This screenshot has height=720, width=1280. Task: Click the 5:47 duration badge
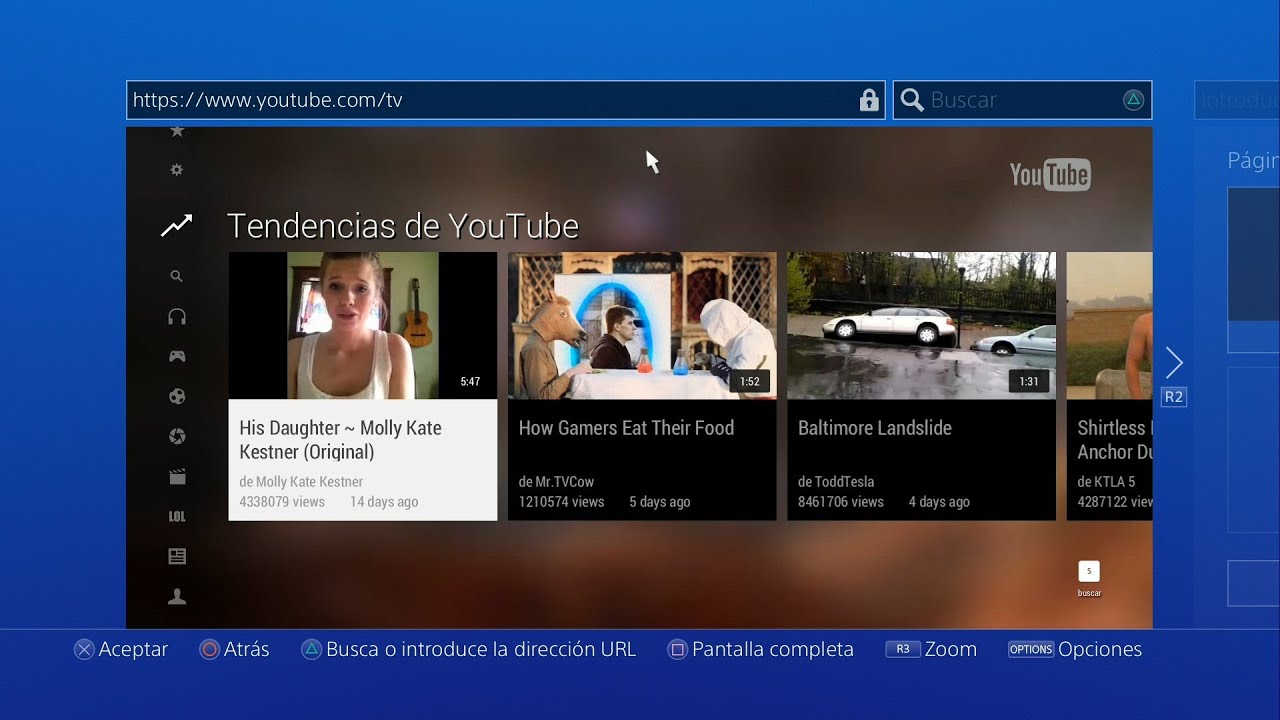pos(470,382)
